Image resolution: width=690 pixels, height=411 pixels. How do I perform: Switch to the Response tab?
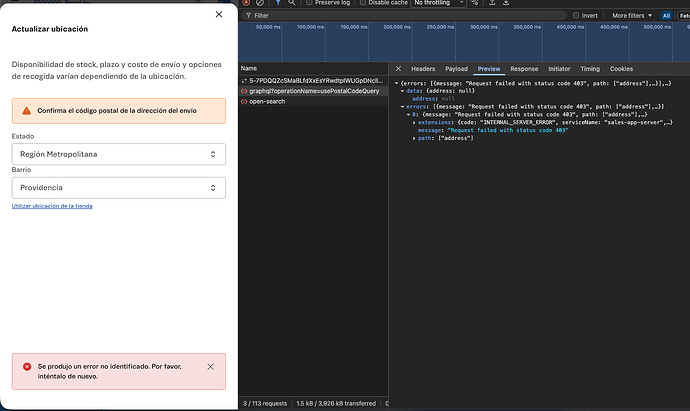(523, 68)
